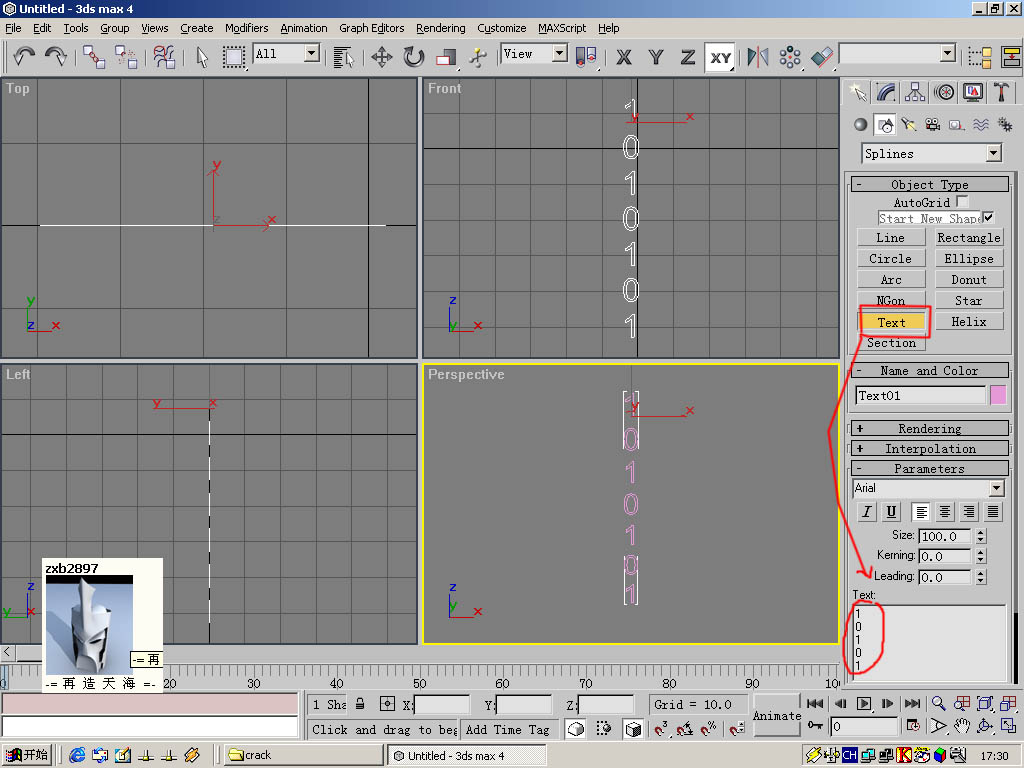
Task: Click the Animate button
Action: tap(776, 716)
